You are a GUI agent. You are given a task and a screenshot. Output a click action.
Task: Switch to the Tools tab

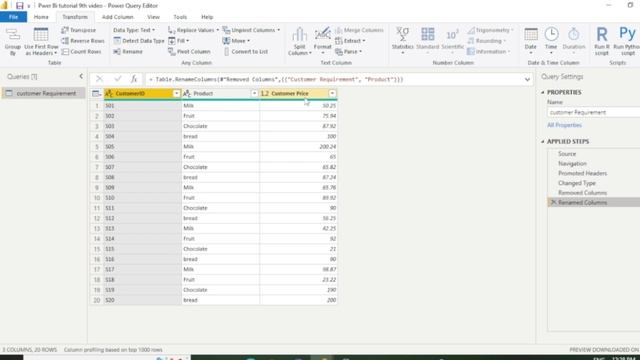click(180, 17)
